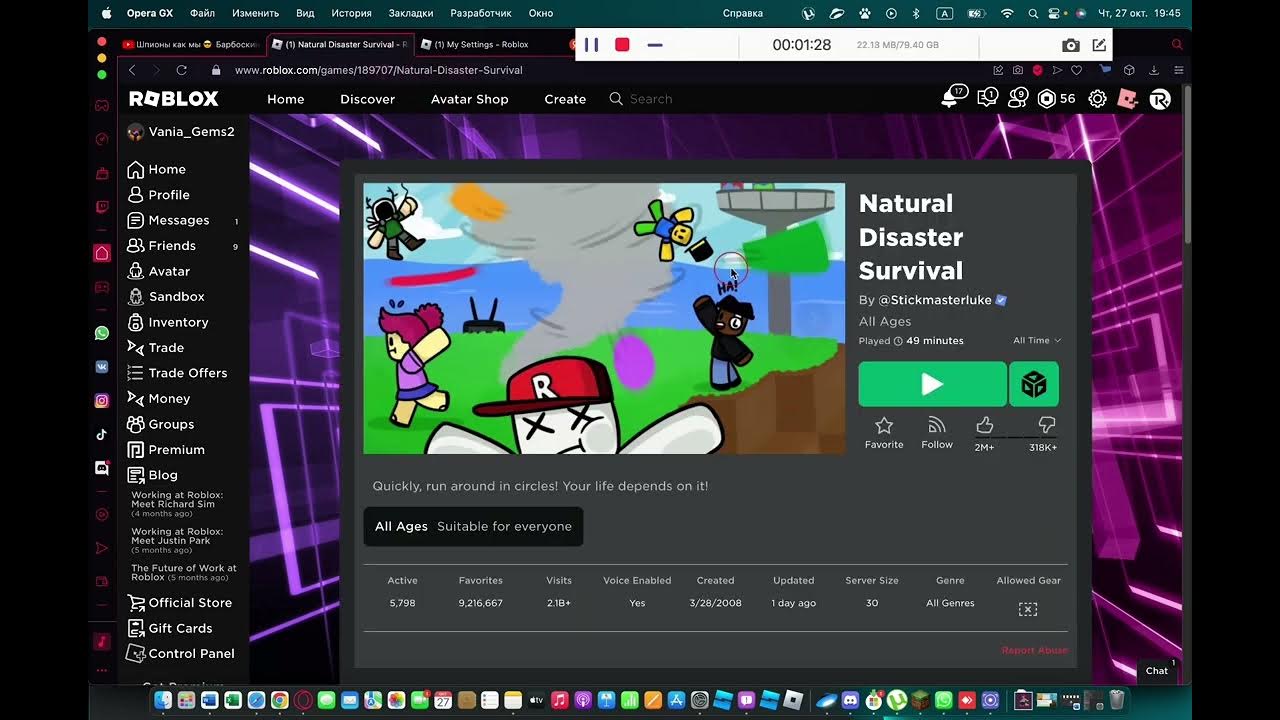The height and width of the screenshot is (720, 1280).
Task: Open TikTok in Opera sidebar
Action: click(102, 434)
